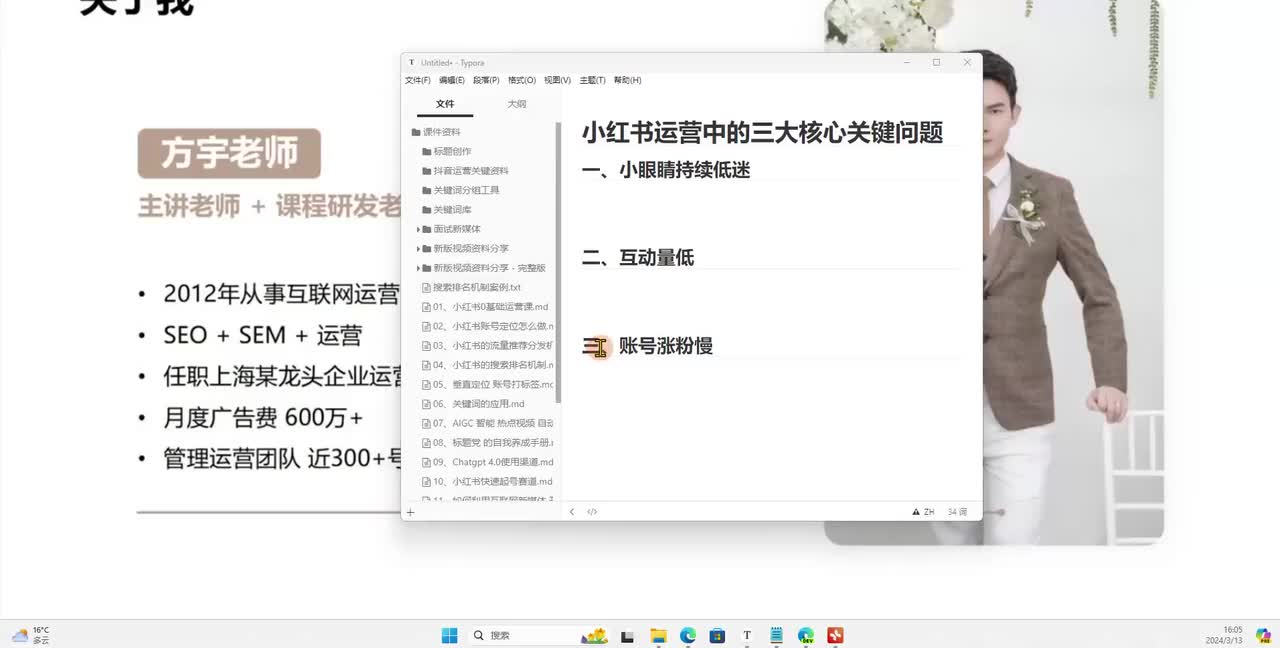Open File Explorer from taskbar
Image resolution: width=1280 pixels, height=648 pixels.
pyautogui.click(x=658, y=635)
